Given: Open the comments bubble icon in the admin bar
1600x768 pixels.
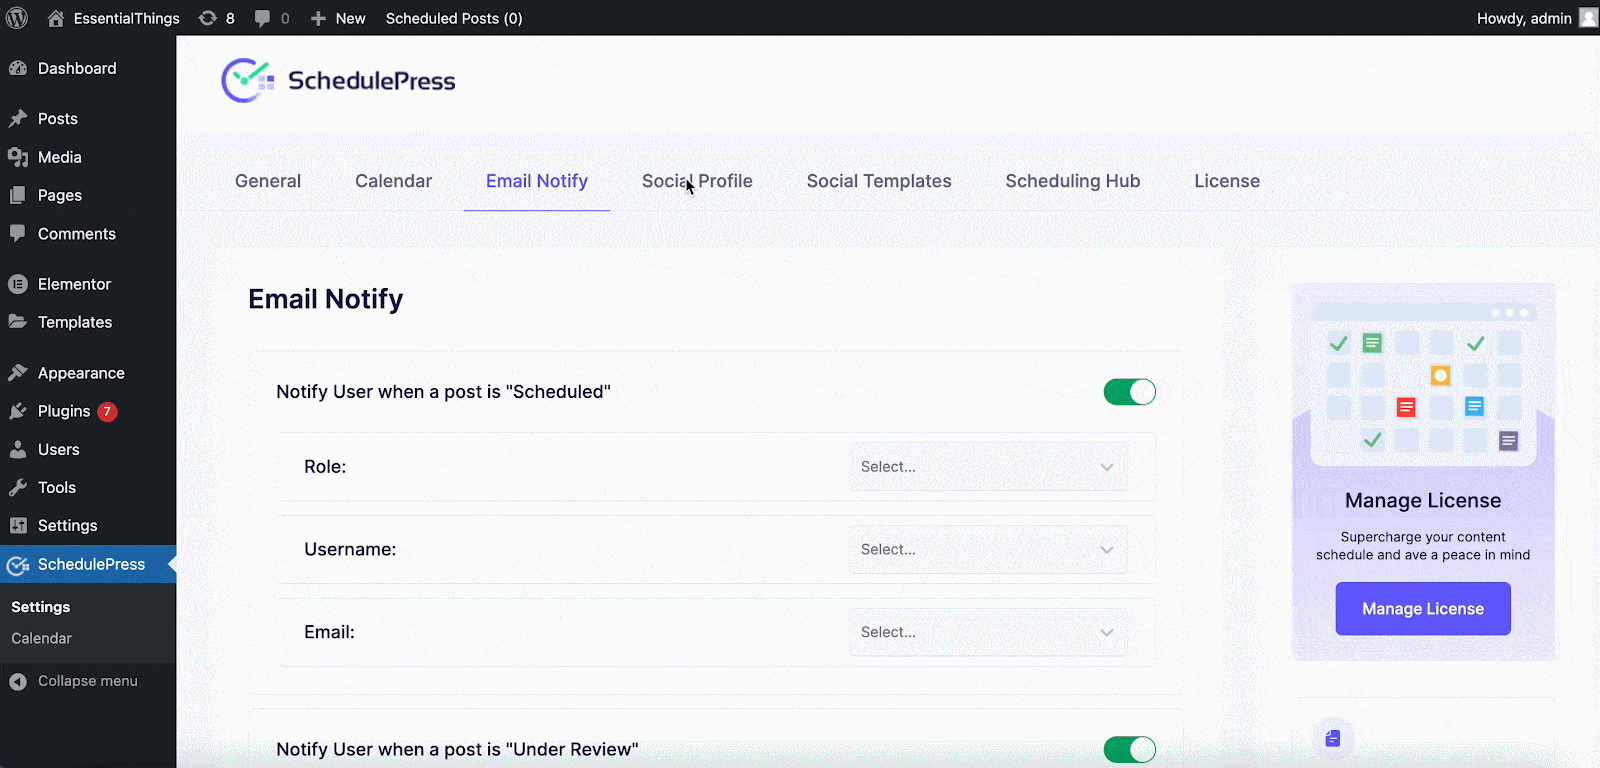Looking at the screenshot, I should [262, 18].
